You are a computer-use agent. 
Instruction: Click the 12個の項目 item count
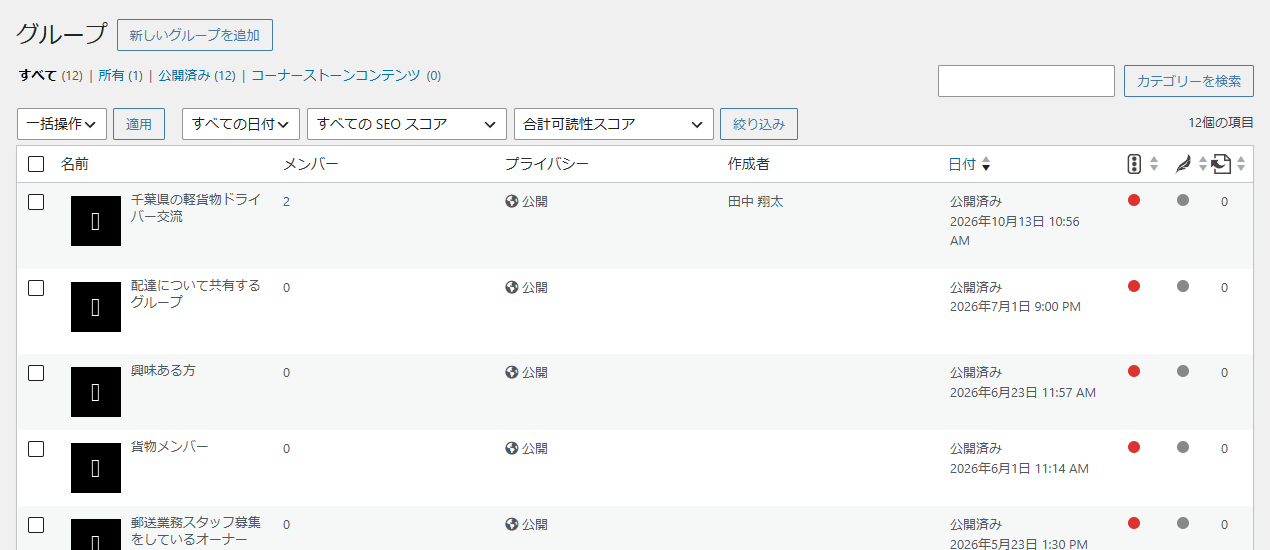coord(1221,122)
